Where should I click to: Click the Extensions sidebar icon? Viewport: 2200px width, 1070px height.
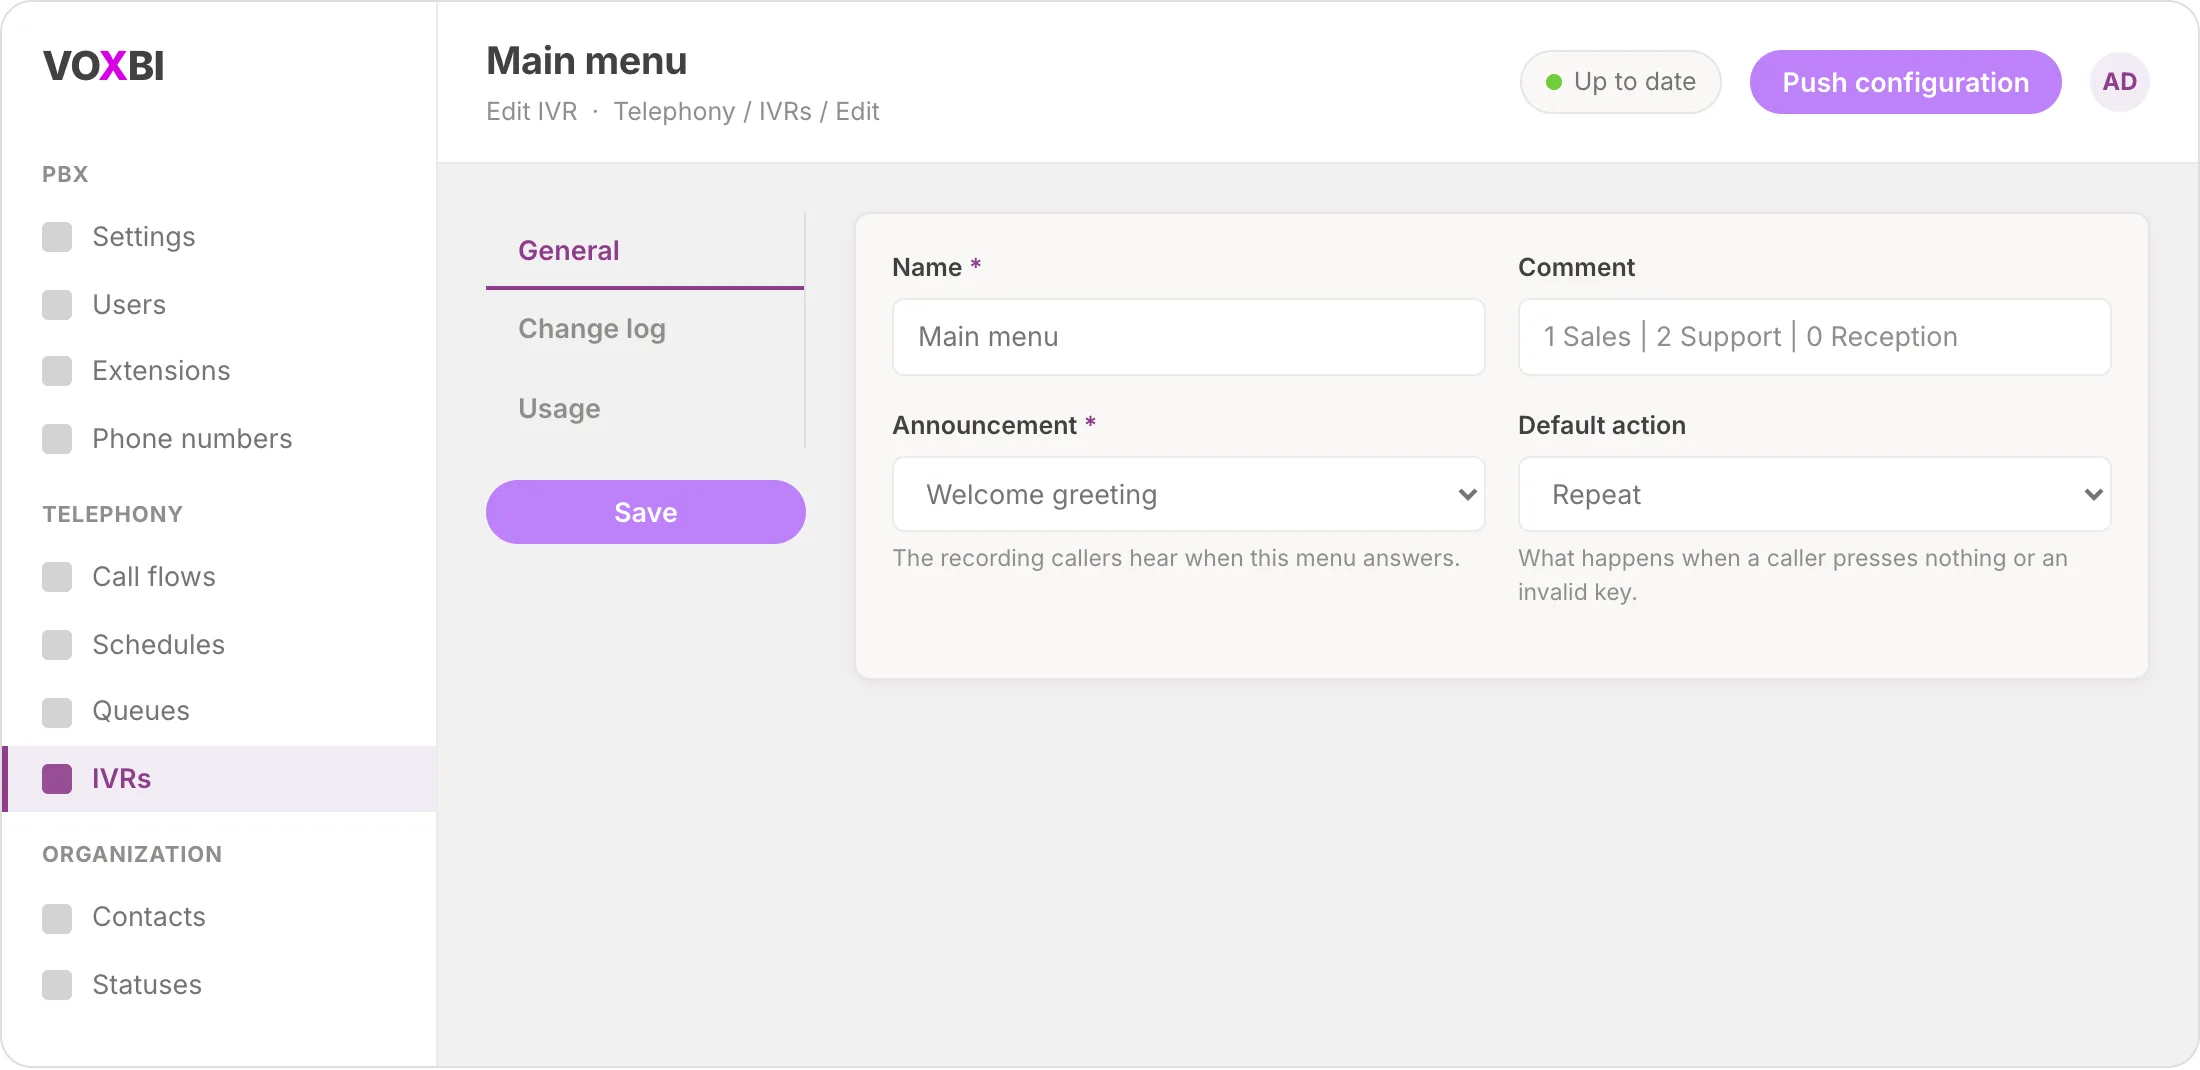[x=57, y=371]
